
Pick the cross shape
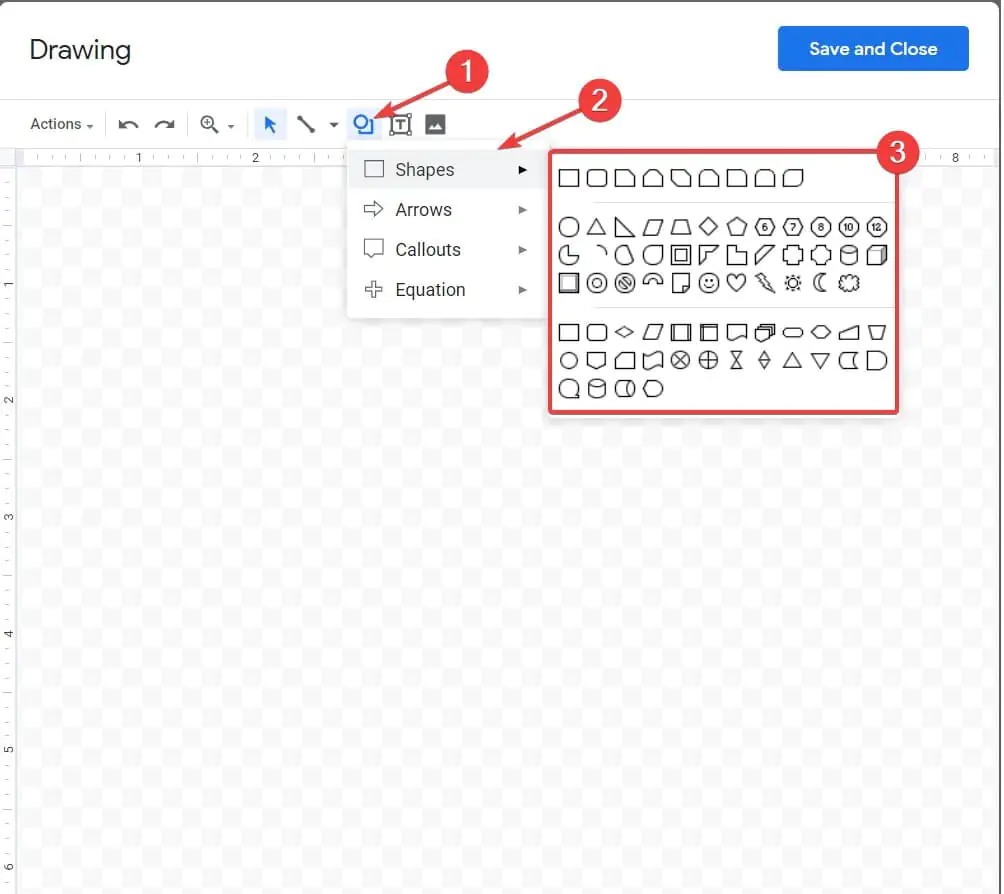[793, 255]
